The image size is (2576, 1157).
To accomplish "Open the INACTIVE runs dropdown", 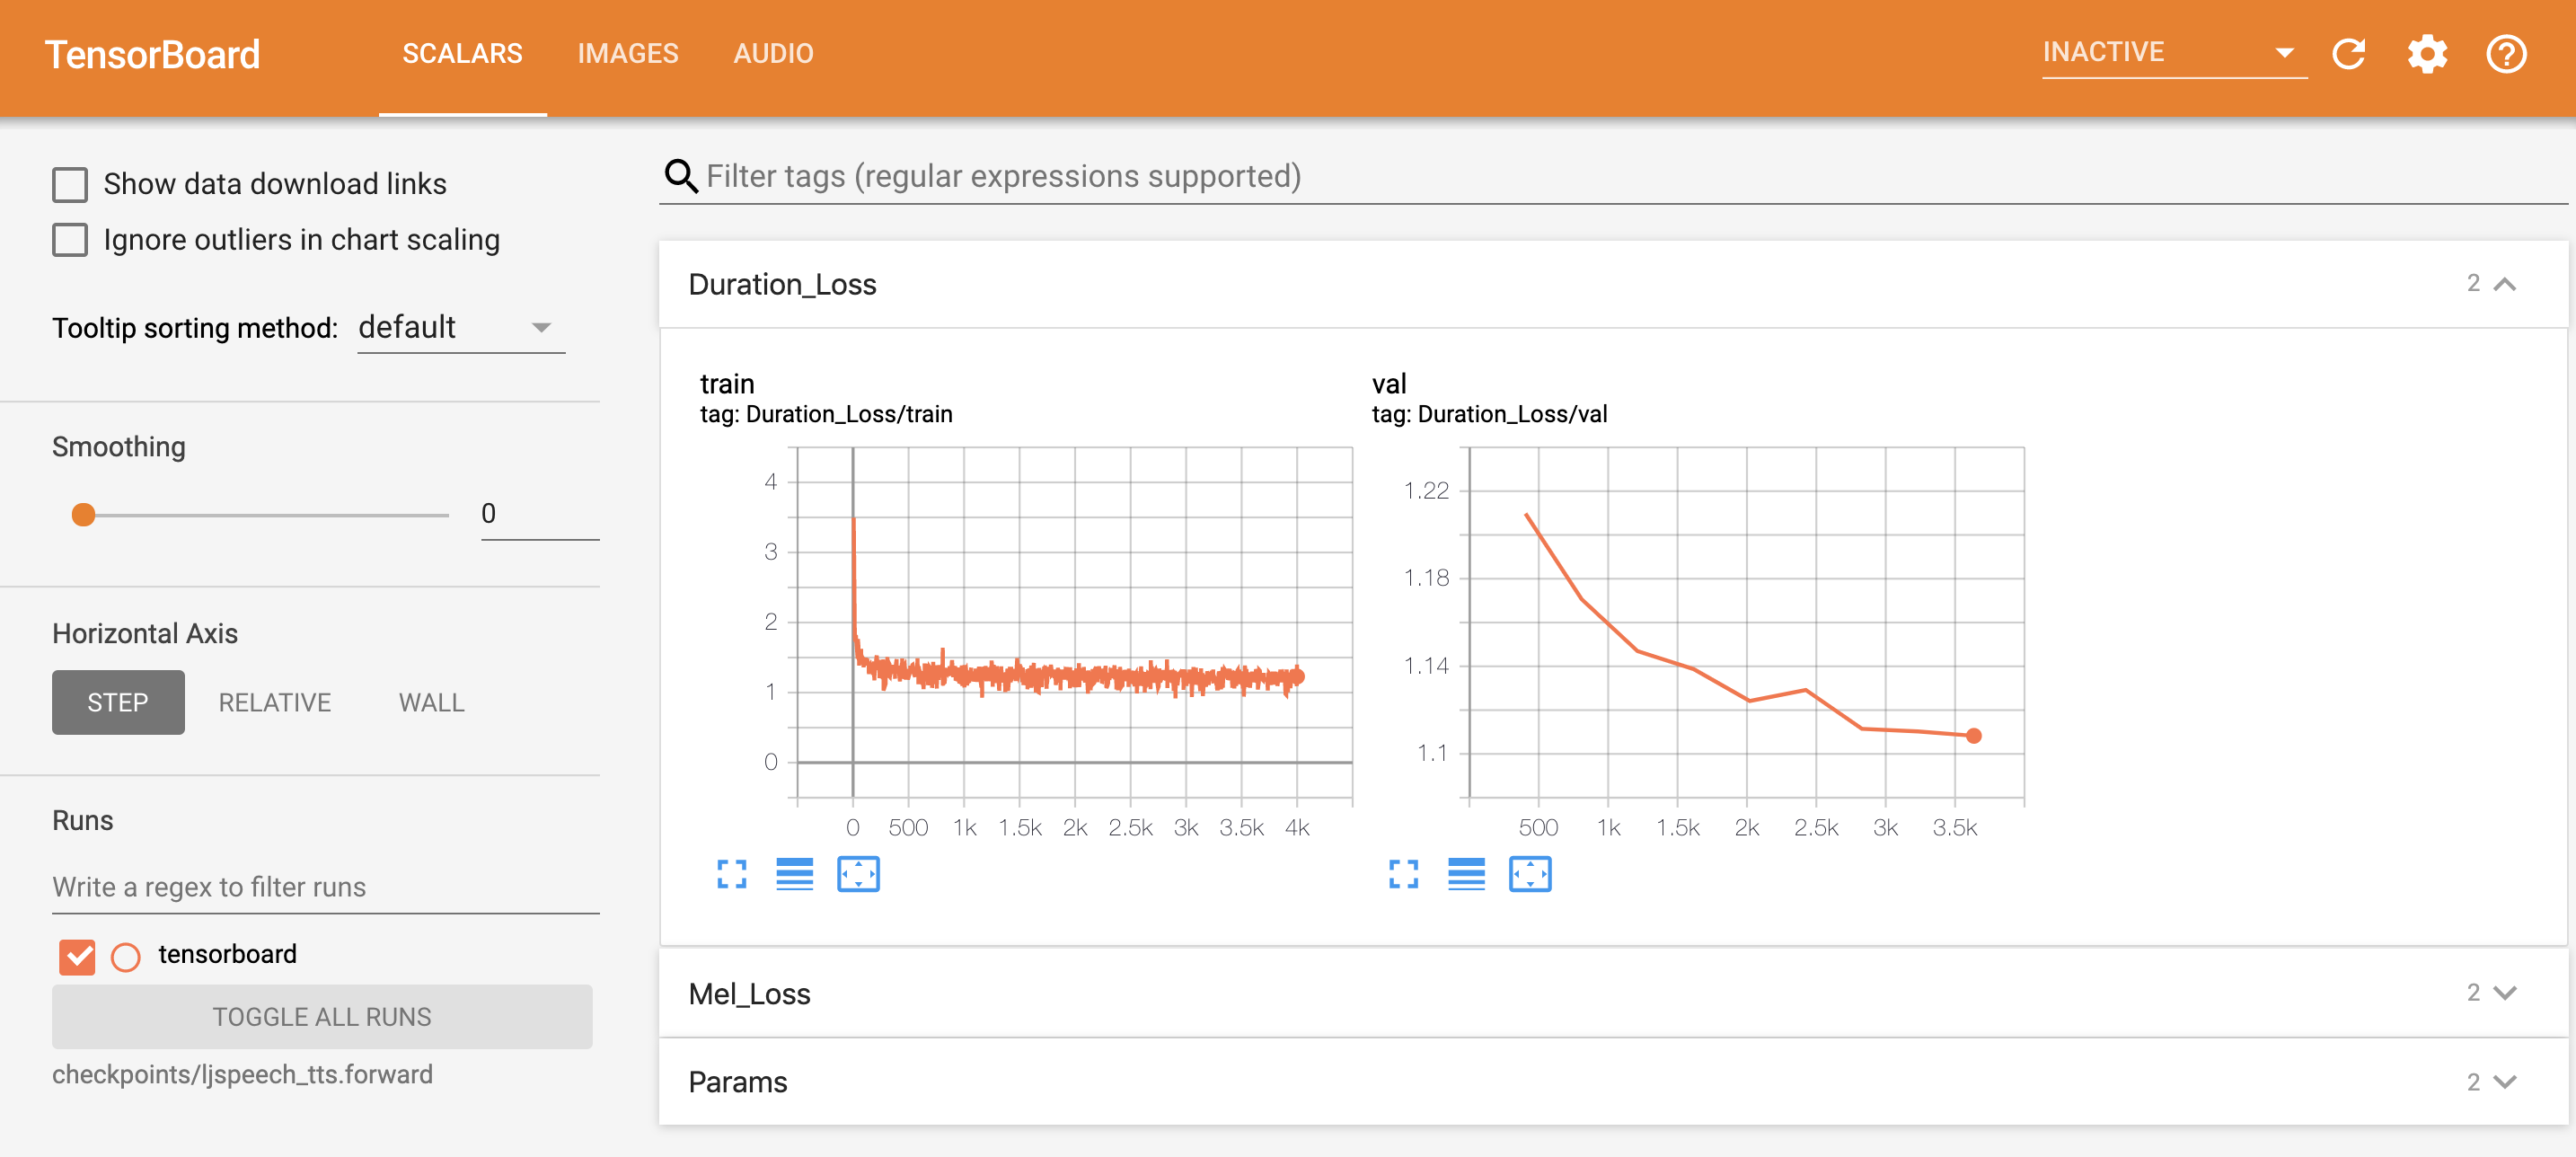I will tap(2283, 53).
